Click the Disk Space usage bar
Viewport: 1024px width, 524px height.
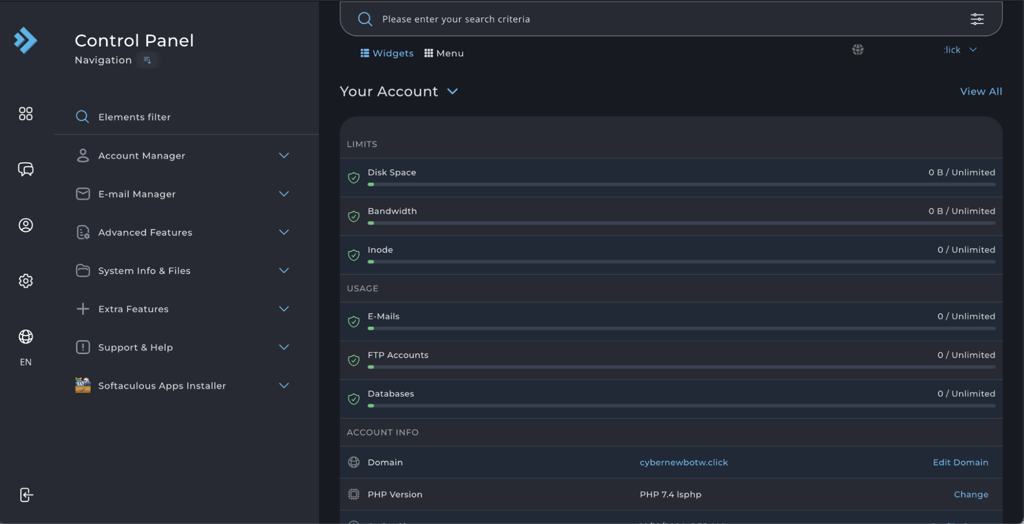click(x=681, y=185)
